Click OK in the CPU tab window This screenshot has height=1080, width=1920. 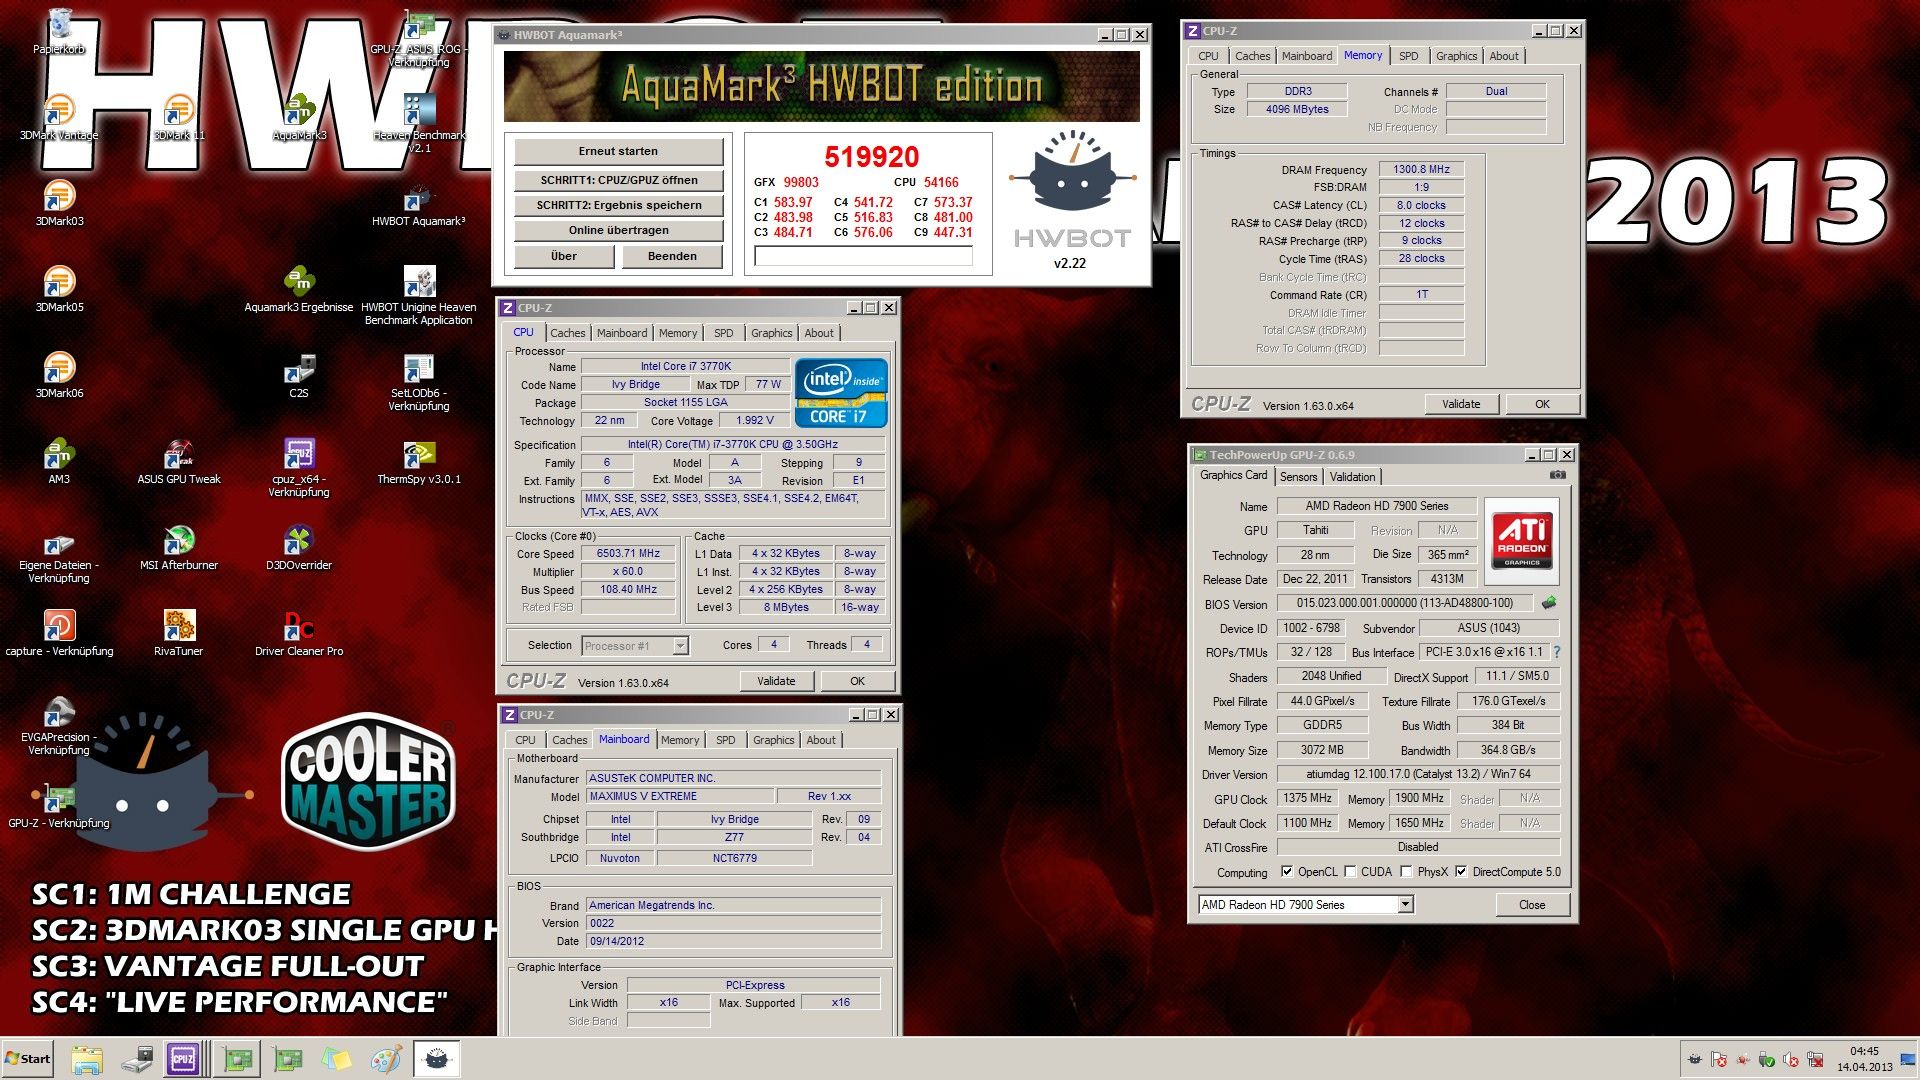[857, 681]
